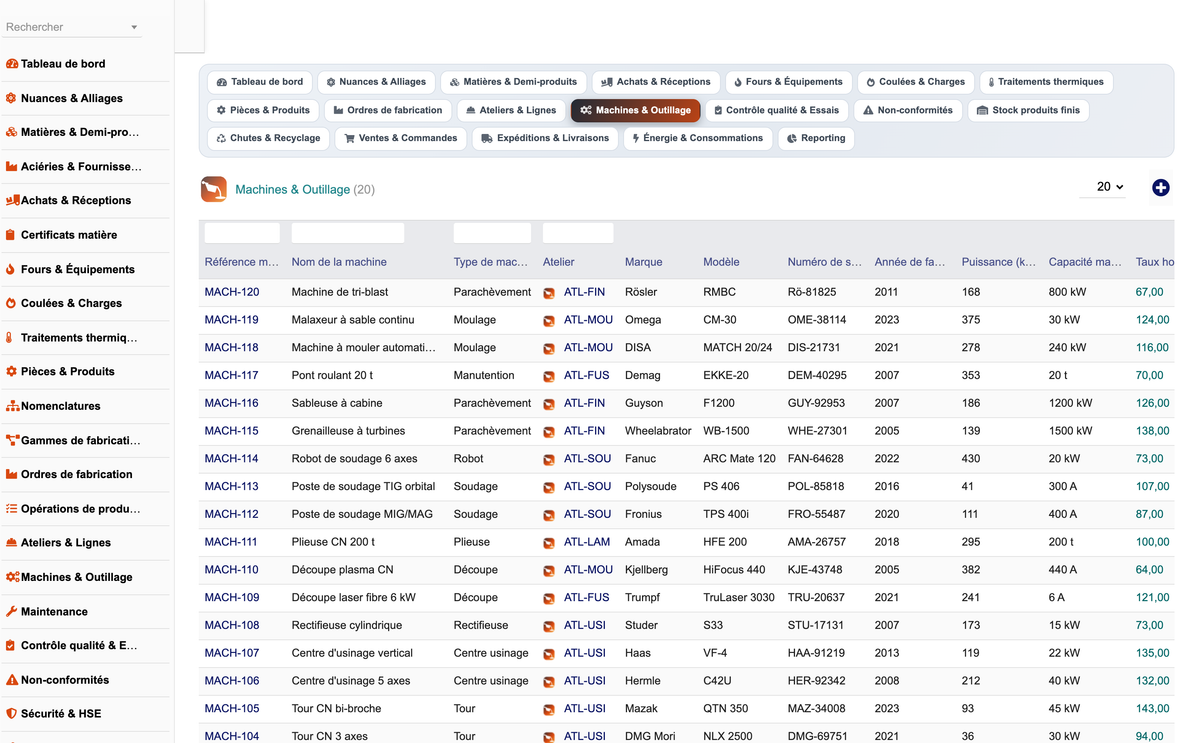
Task: Click the cell 'Robot de soudage 6 axes'
Action: point(353,459)
